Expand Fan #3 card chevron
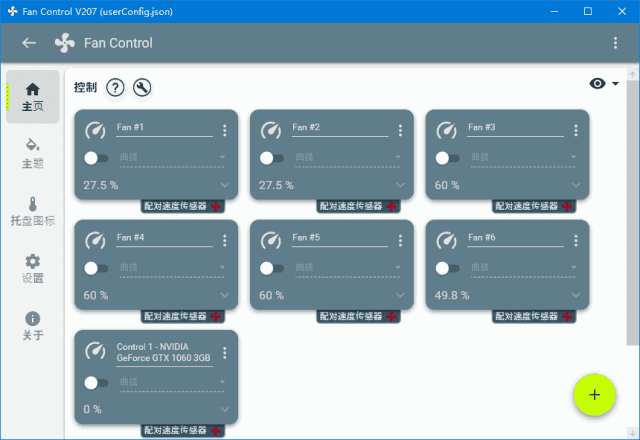Viewport: 640px width, 440px height. click(x=575, y=186)
